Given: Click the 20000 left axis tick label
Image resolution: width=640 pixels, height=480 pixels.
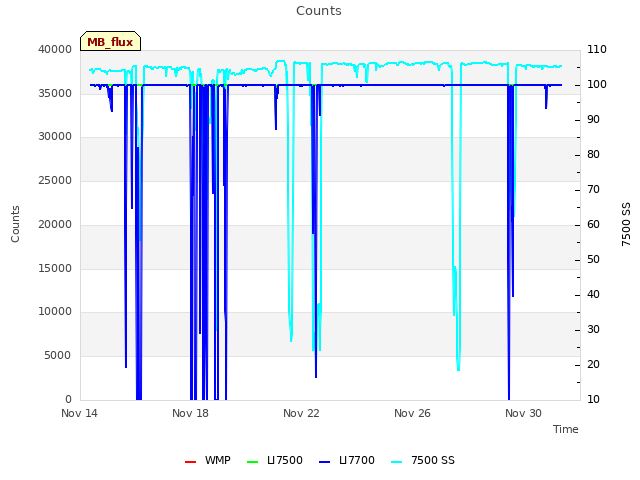Looking at the screenshot, I should pyautogui.click(x=55, y=224).
